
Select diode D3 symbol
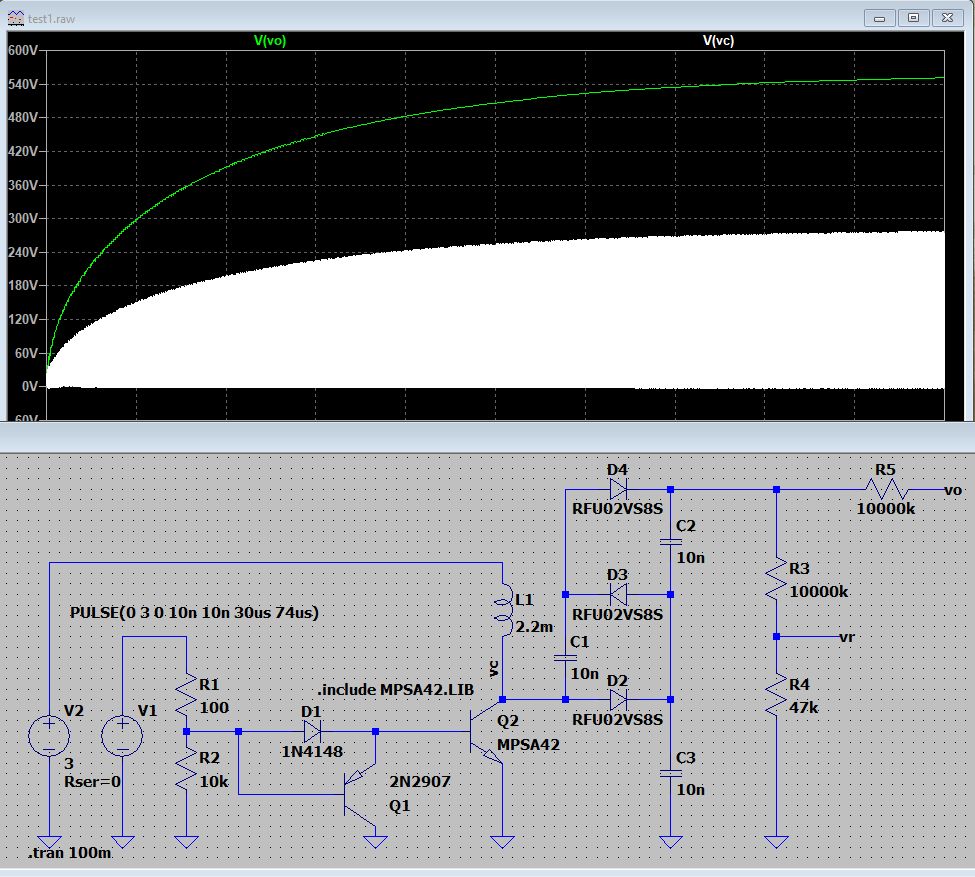618,595
